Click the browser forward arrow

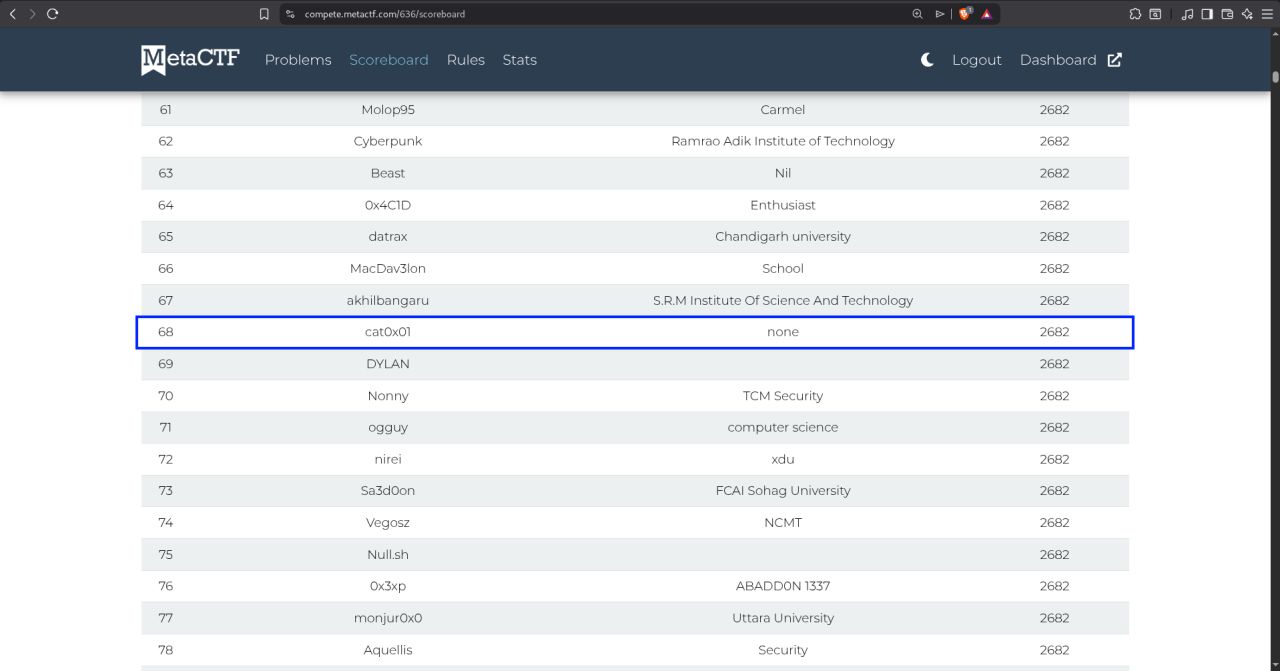click(32, 14)
